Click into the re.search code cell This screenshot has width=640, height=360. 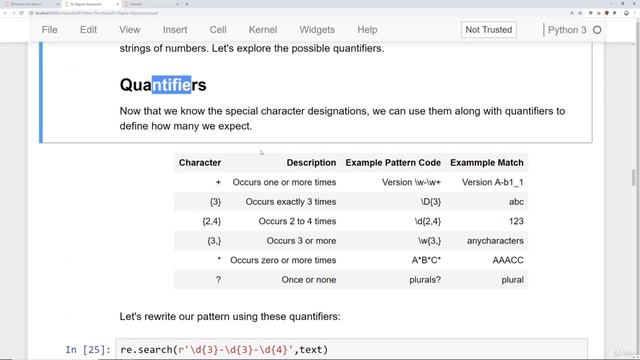351,349
